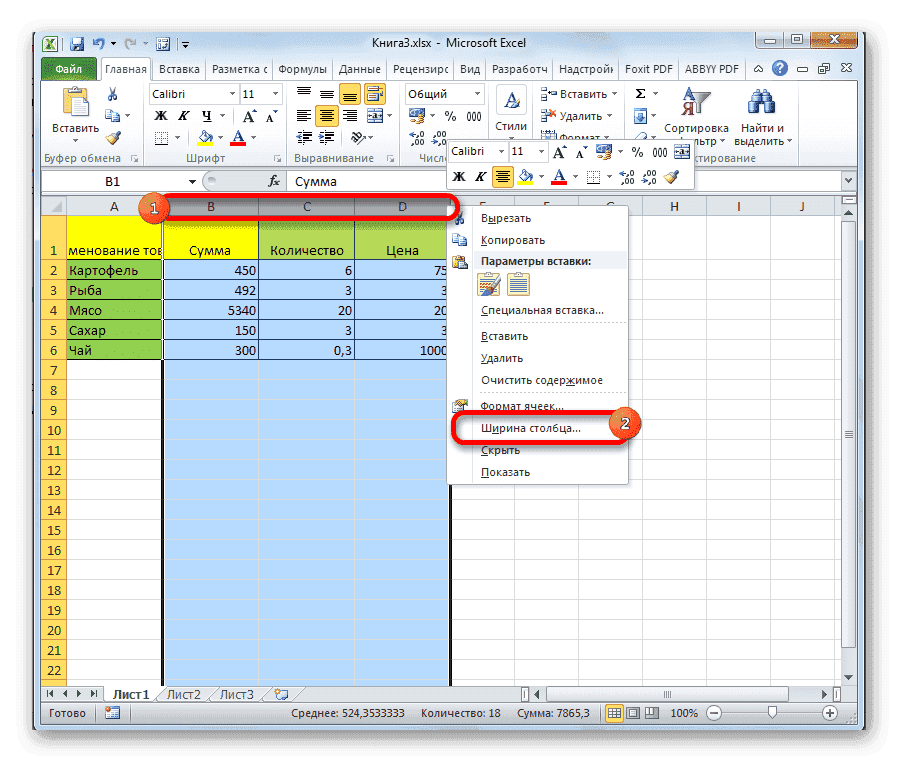Click the insert new worksheet tab icon
Screen dimensions: 898x762
(281, 694)
